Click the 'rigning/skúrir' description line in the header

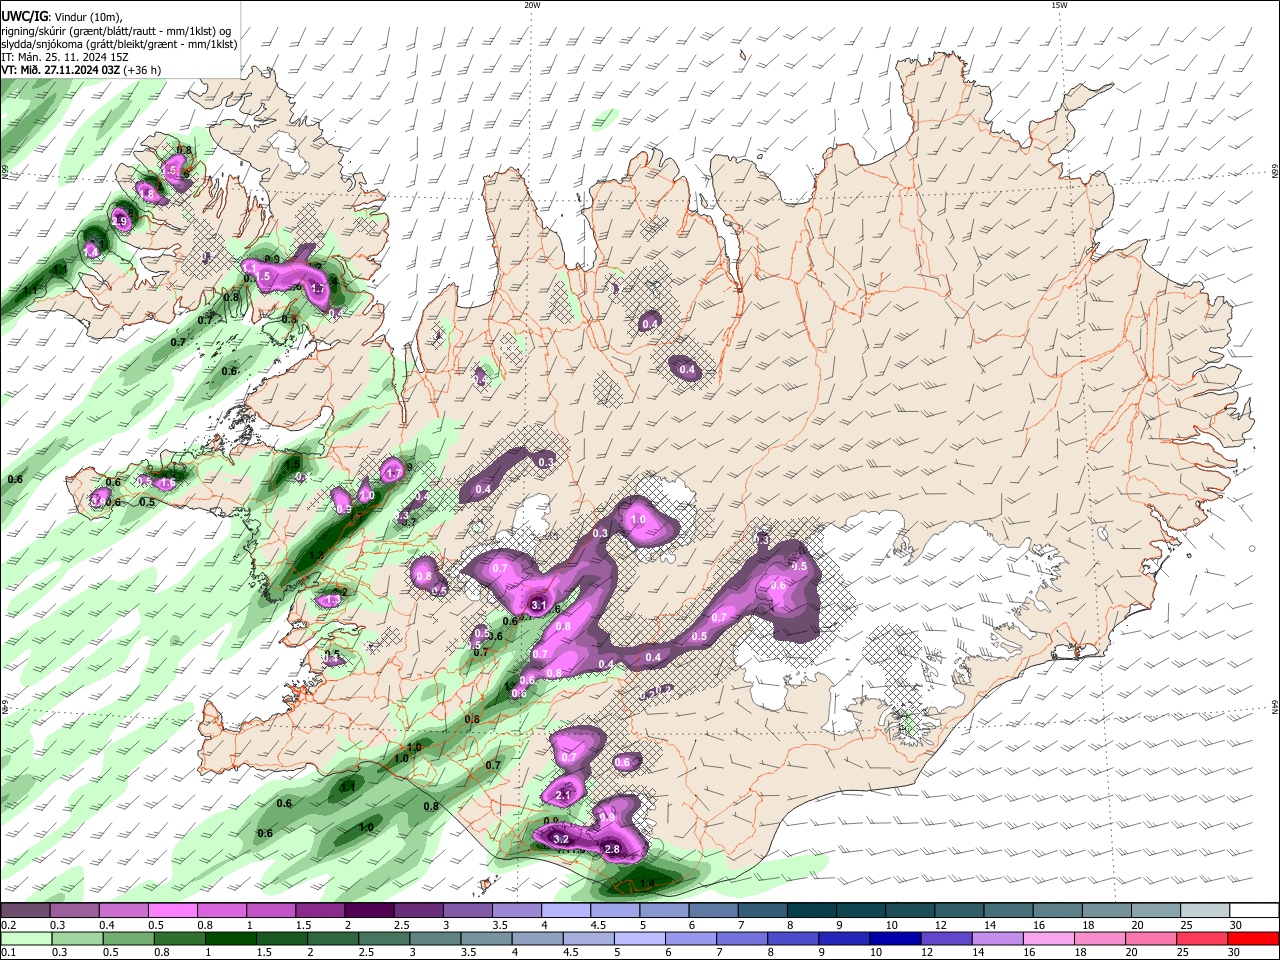115,30
